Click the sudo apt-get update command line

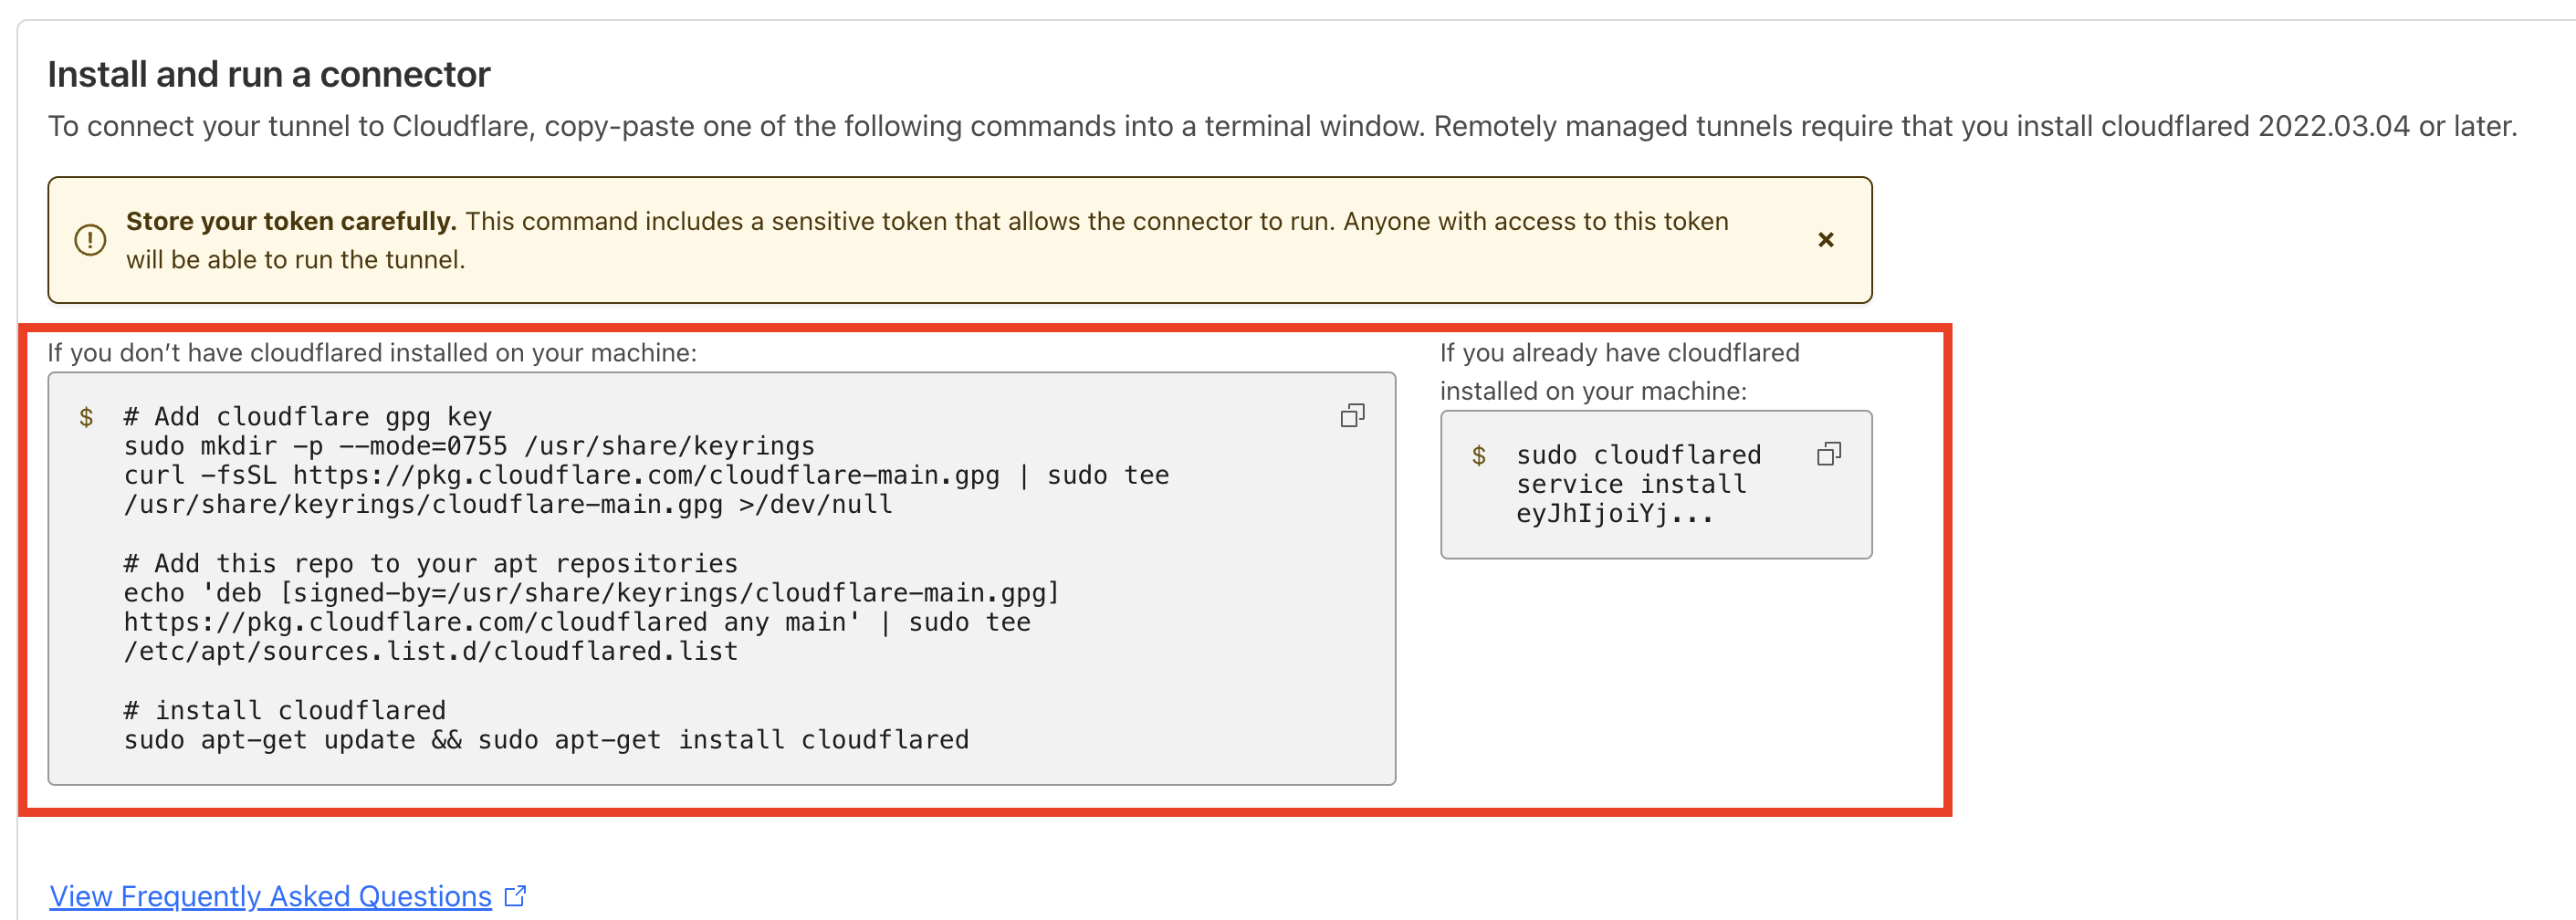(x=546, y=739)
